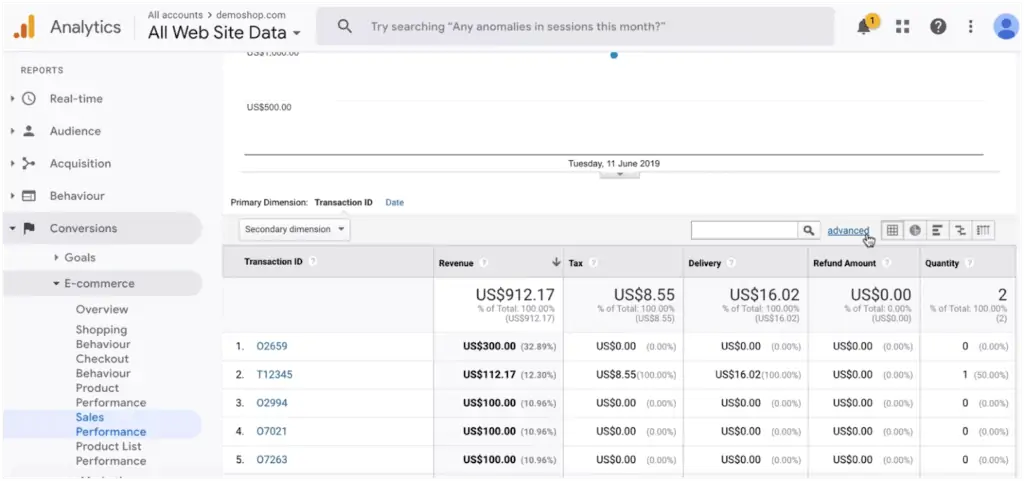Open transaction O2994
Screen dimensions: 1024x481
(x=272, y=403)
